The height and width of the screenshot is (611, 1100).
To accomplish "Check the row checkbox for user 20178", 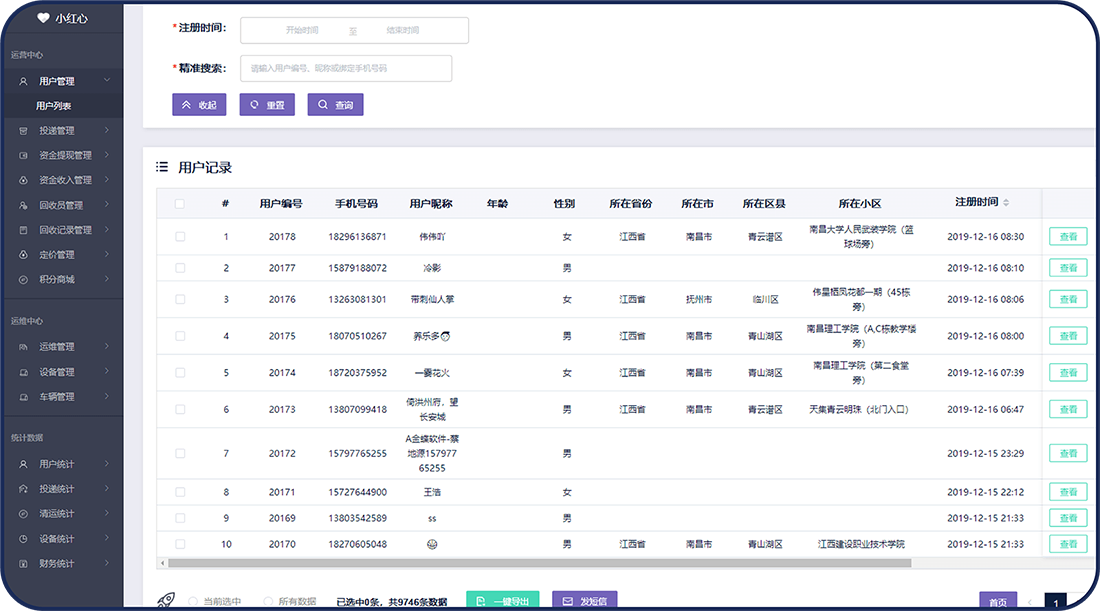I will (180, 236).
